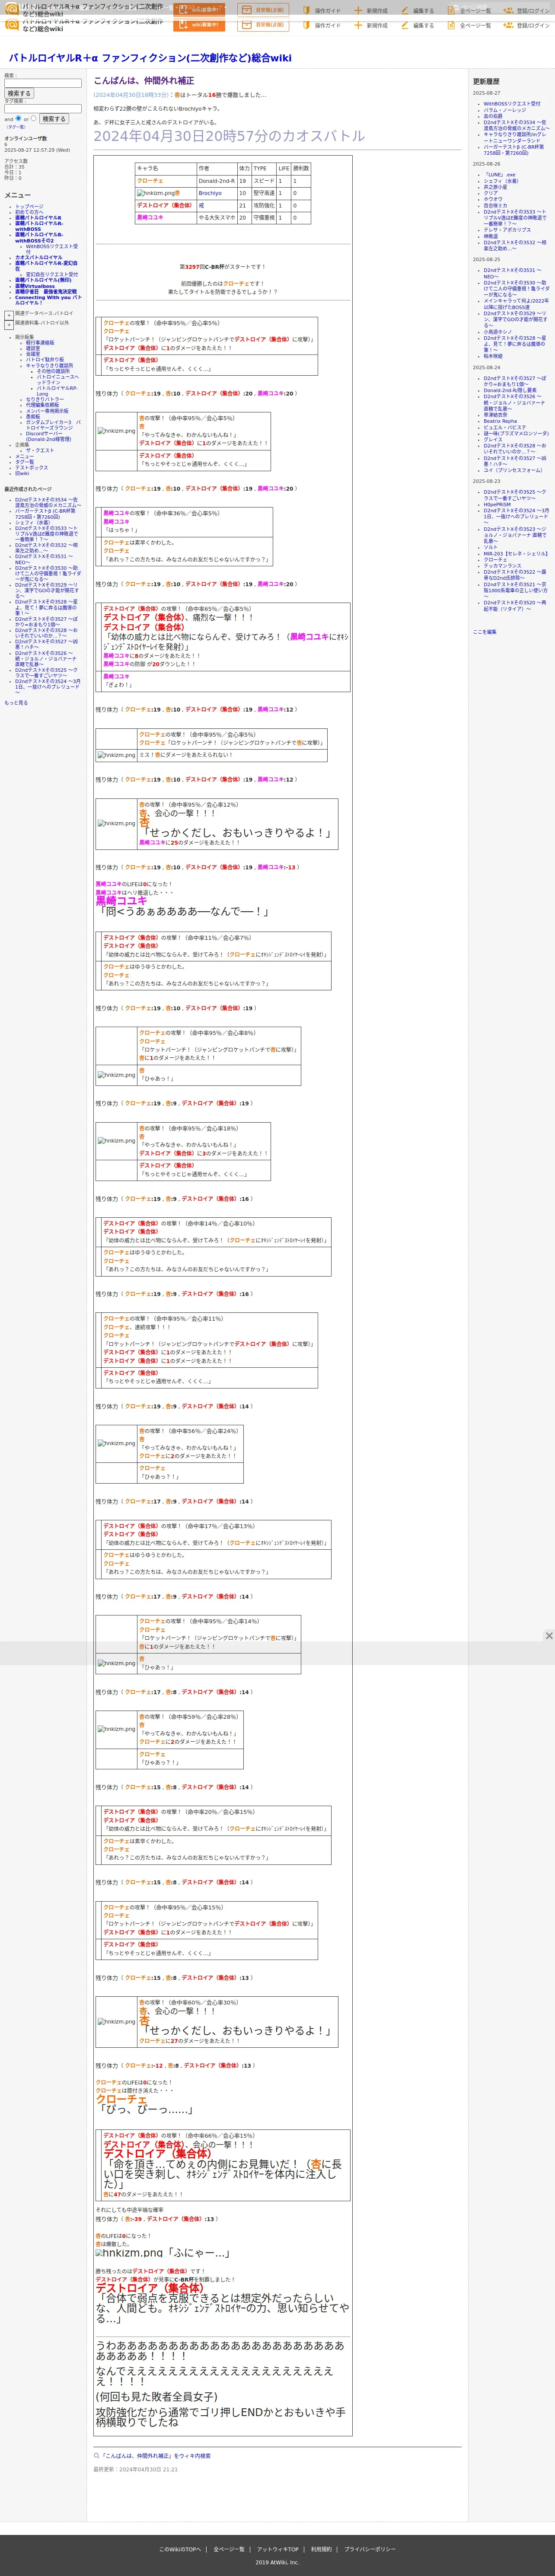Click the hnkizm.png image in character table
This screenshot has height=2576, width=555.
point(156,193)
